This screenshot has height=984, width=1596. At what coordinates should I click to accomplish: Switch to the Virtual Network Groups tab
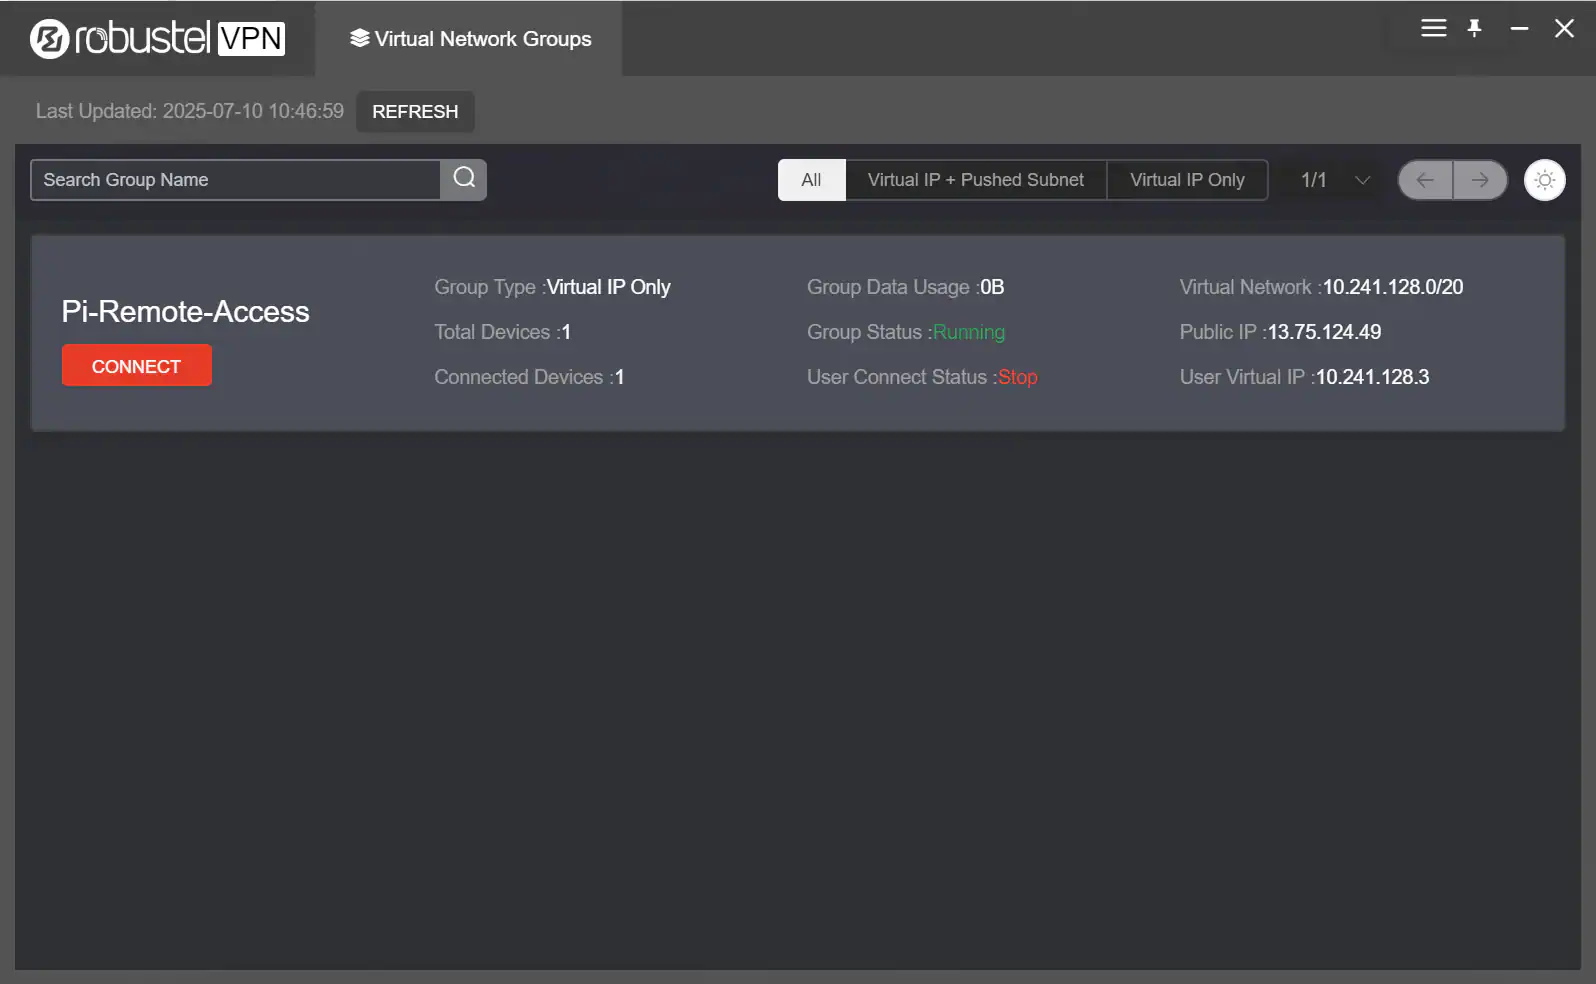[469, 38]
